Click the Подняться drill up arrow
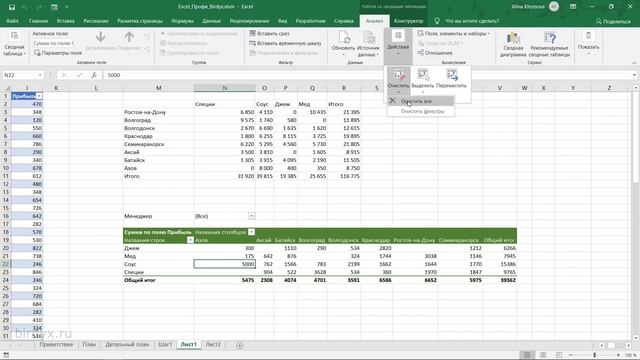The image size is (640, 360). click(129, 41)
